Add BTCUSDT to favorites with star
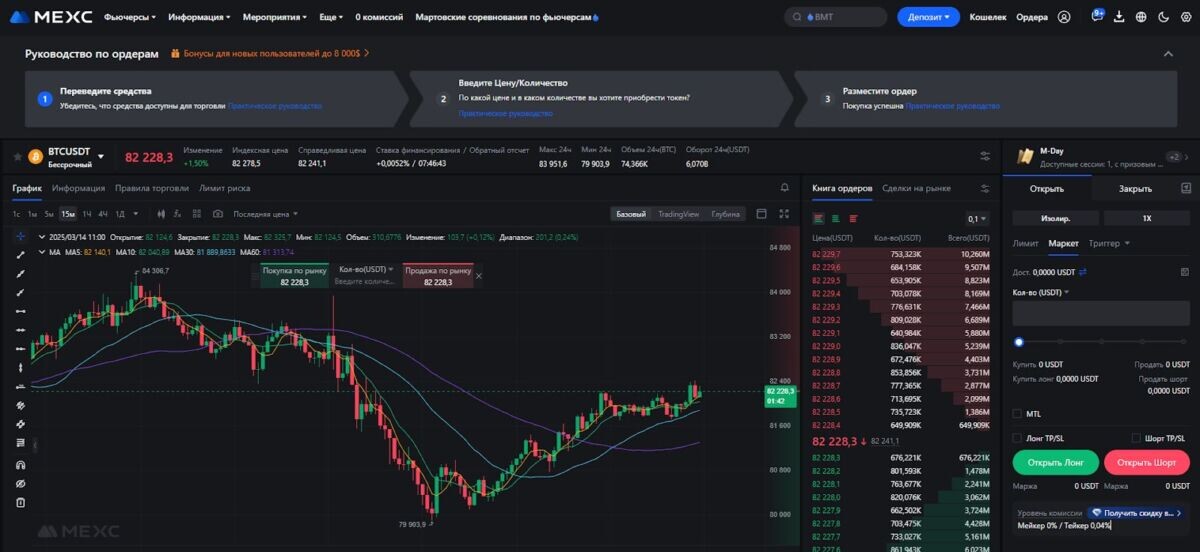The width and height of the screenshot is (1200, 552). [x=17, y=157]
